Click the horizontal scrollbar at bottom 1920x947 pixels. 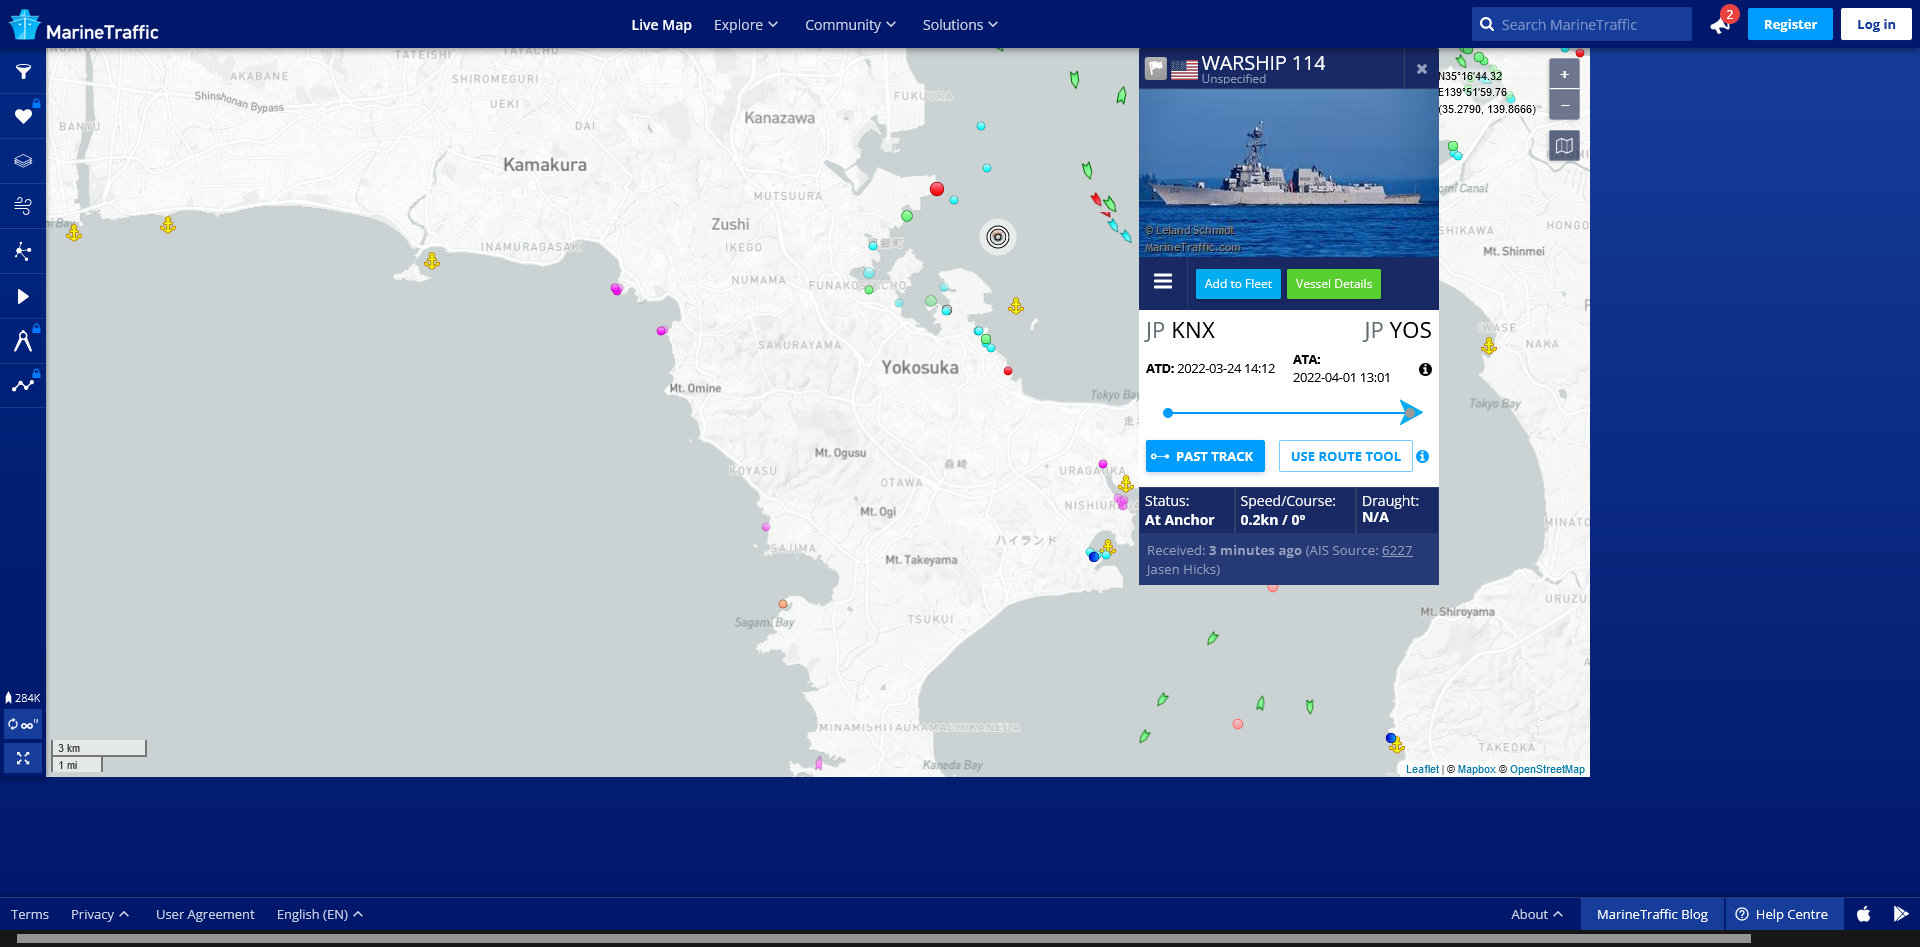tap(884, 939)
